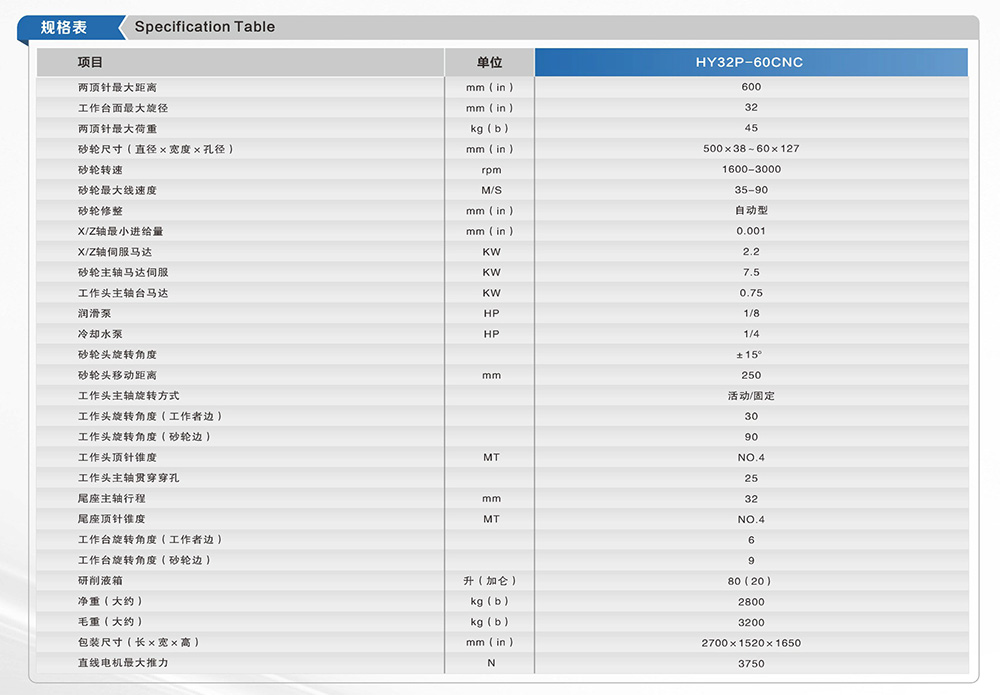Select the ±15° rotation angle value
1000x695 pixels.
tap(751, 355)
